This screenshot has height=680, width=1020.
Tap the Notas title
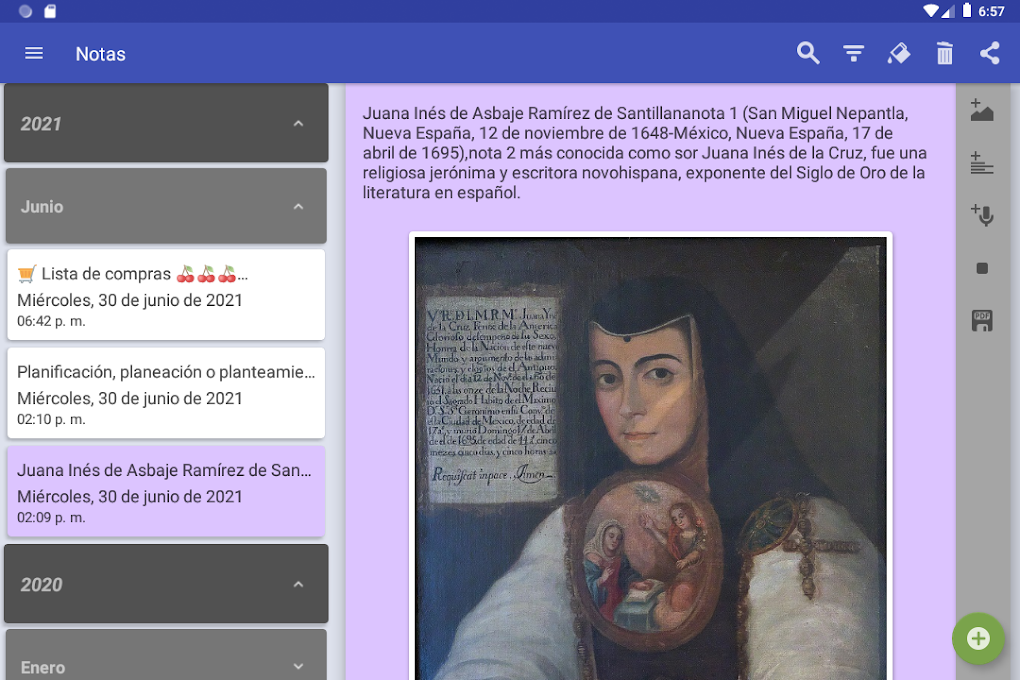pos(100,54)
